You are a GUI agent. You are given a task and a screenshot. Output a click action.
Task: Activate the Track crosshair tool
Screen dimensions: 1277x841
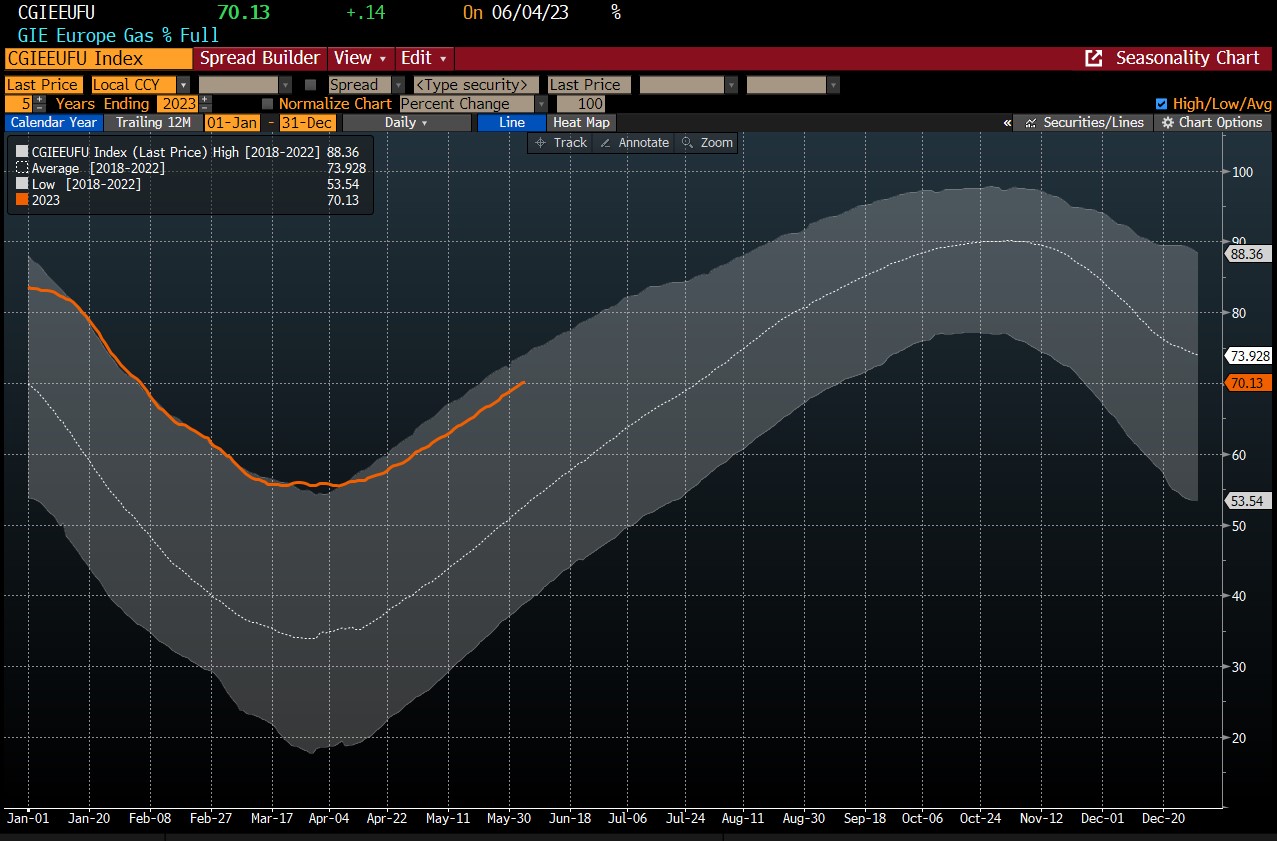pos(561,143)
